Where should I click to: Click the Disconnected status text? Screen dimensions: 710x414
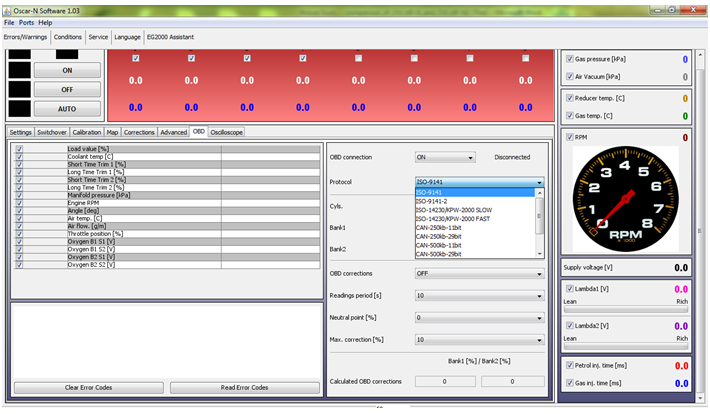[x=512, y=157]
